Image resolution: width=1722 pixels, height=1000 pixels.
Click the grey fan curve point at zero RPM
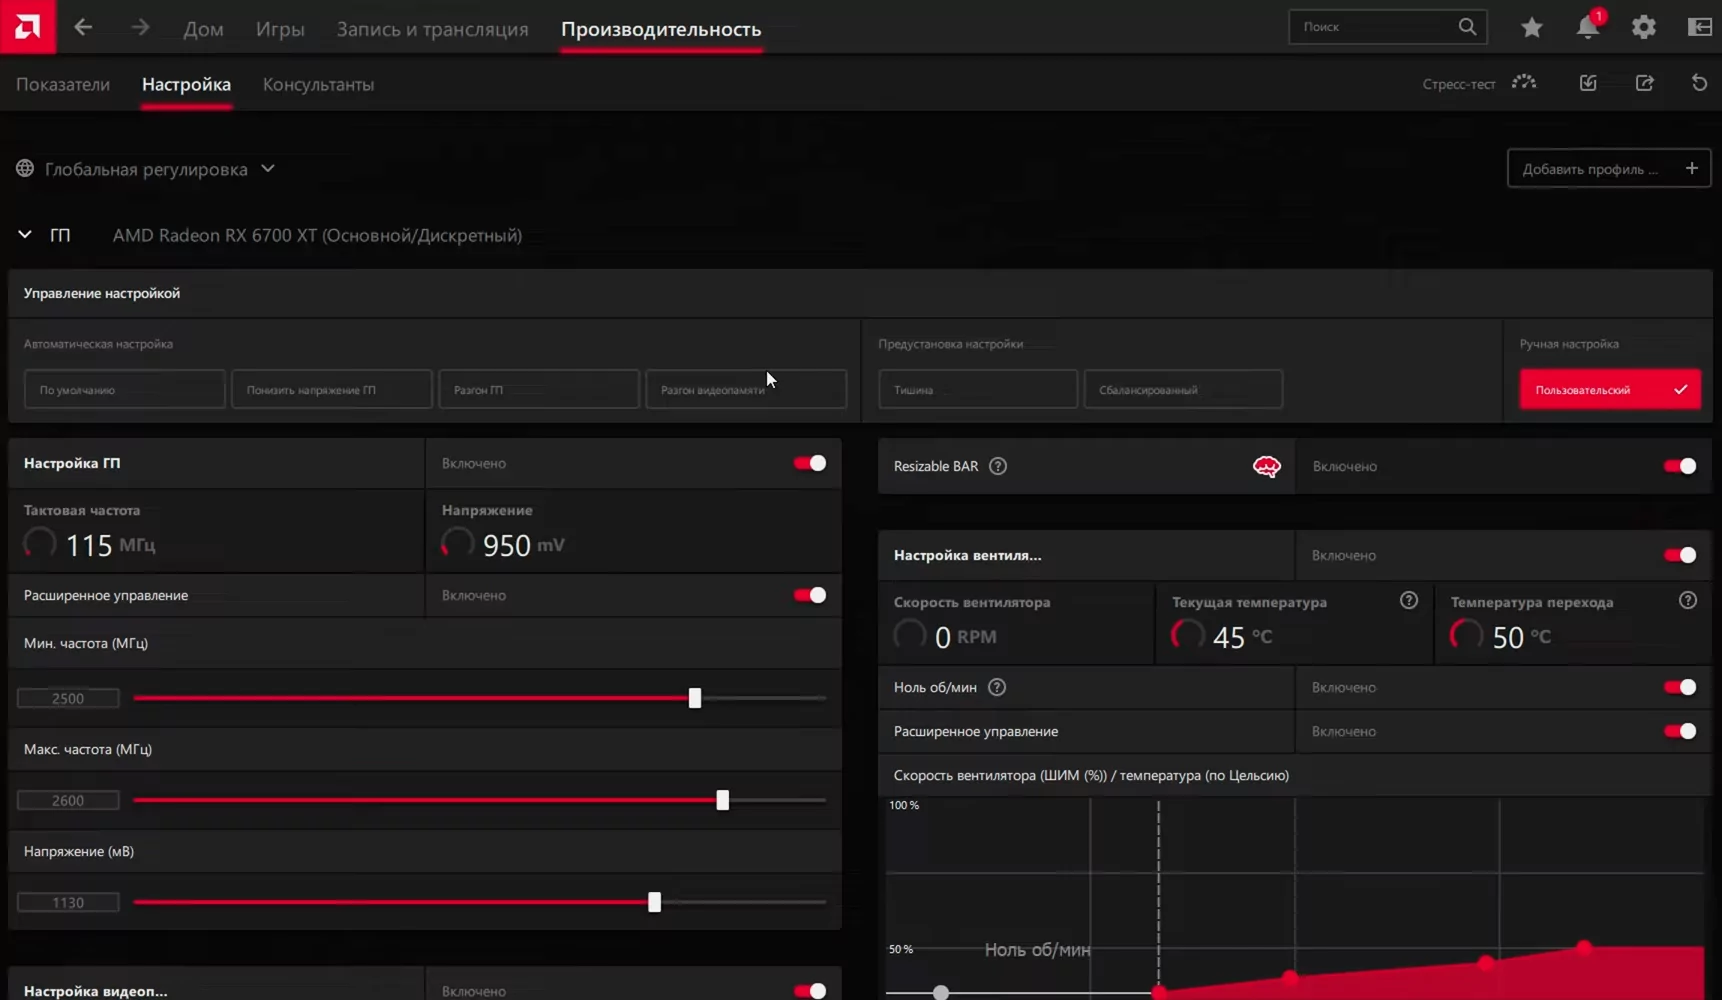[941, 992]
